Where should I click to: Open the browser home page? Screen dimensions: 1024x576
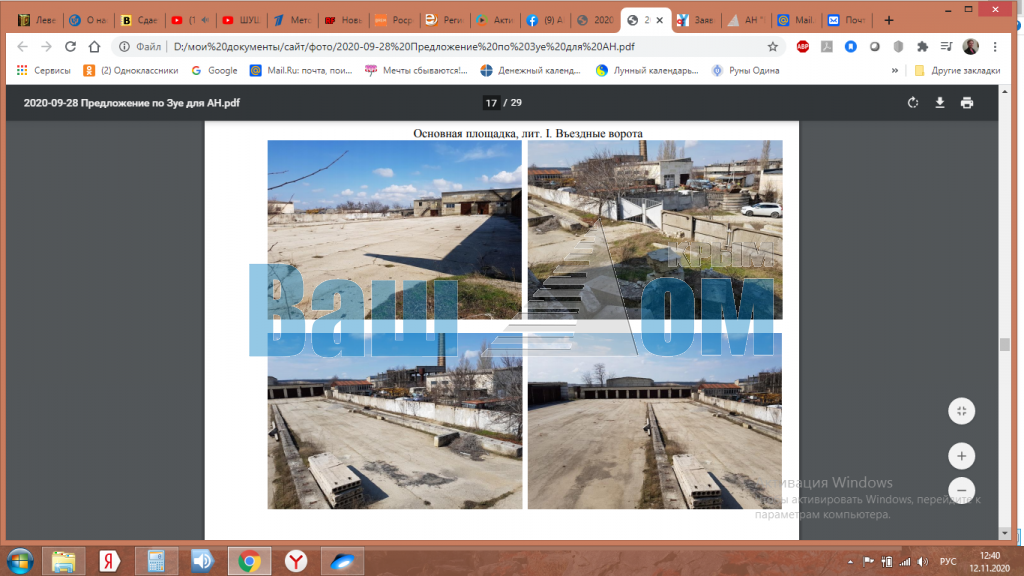coord(95,46)
